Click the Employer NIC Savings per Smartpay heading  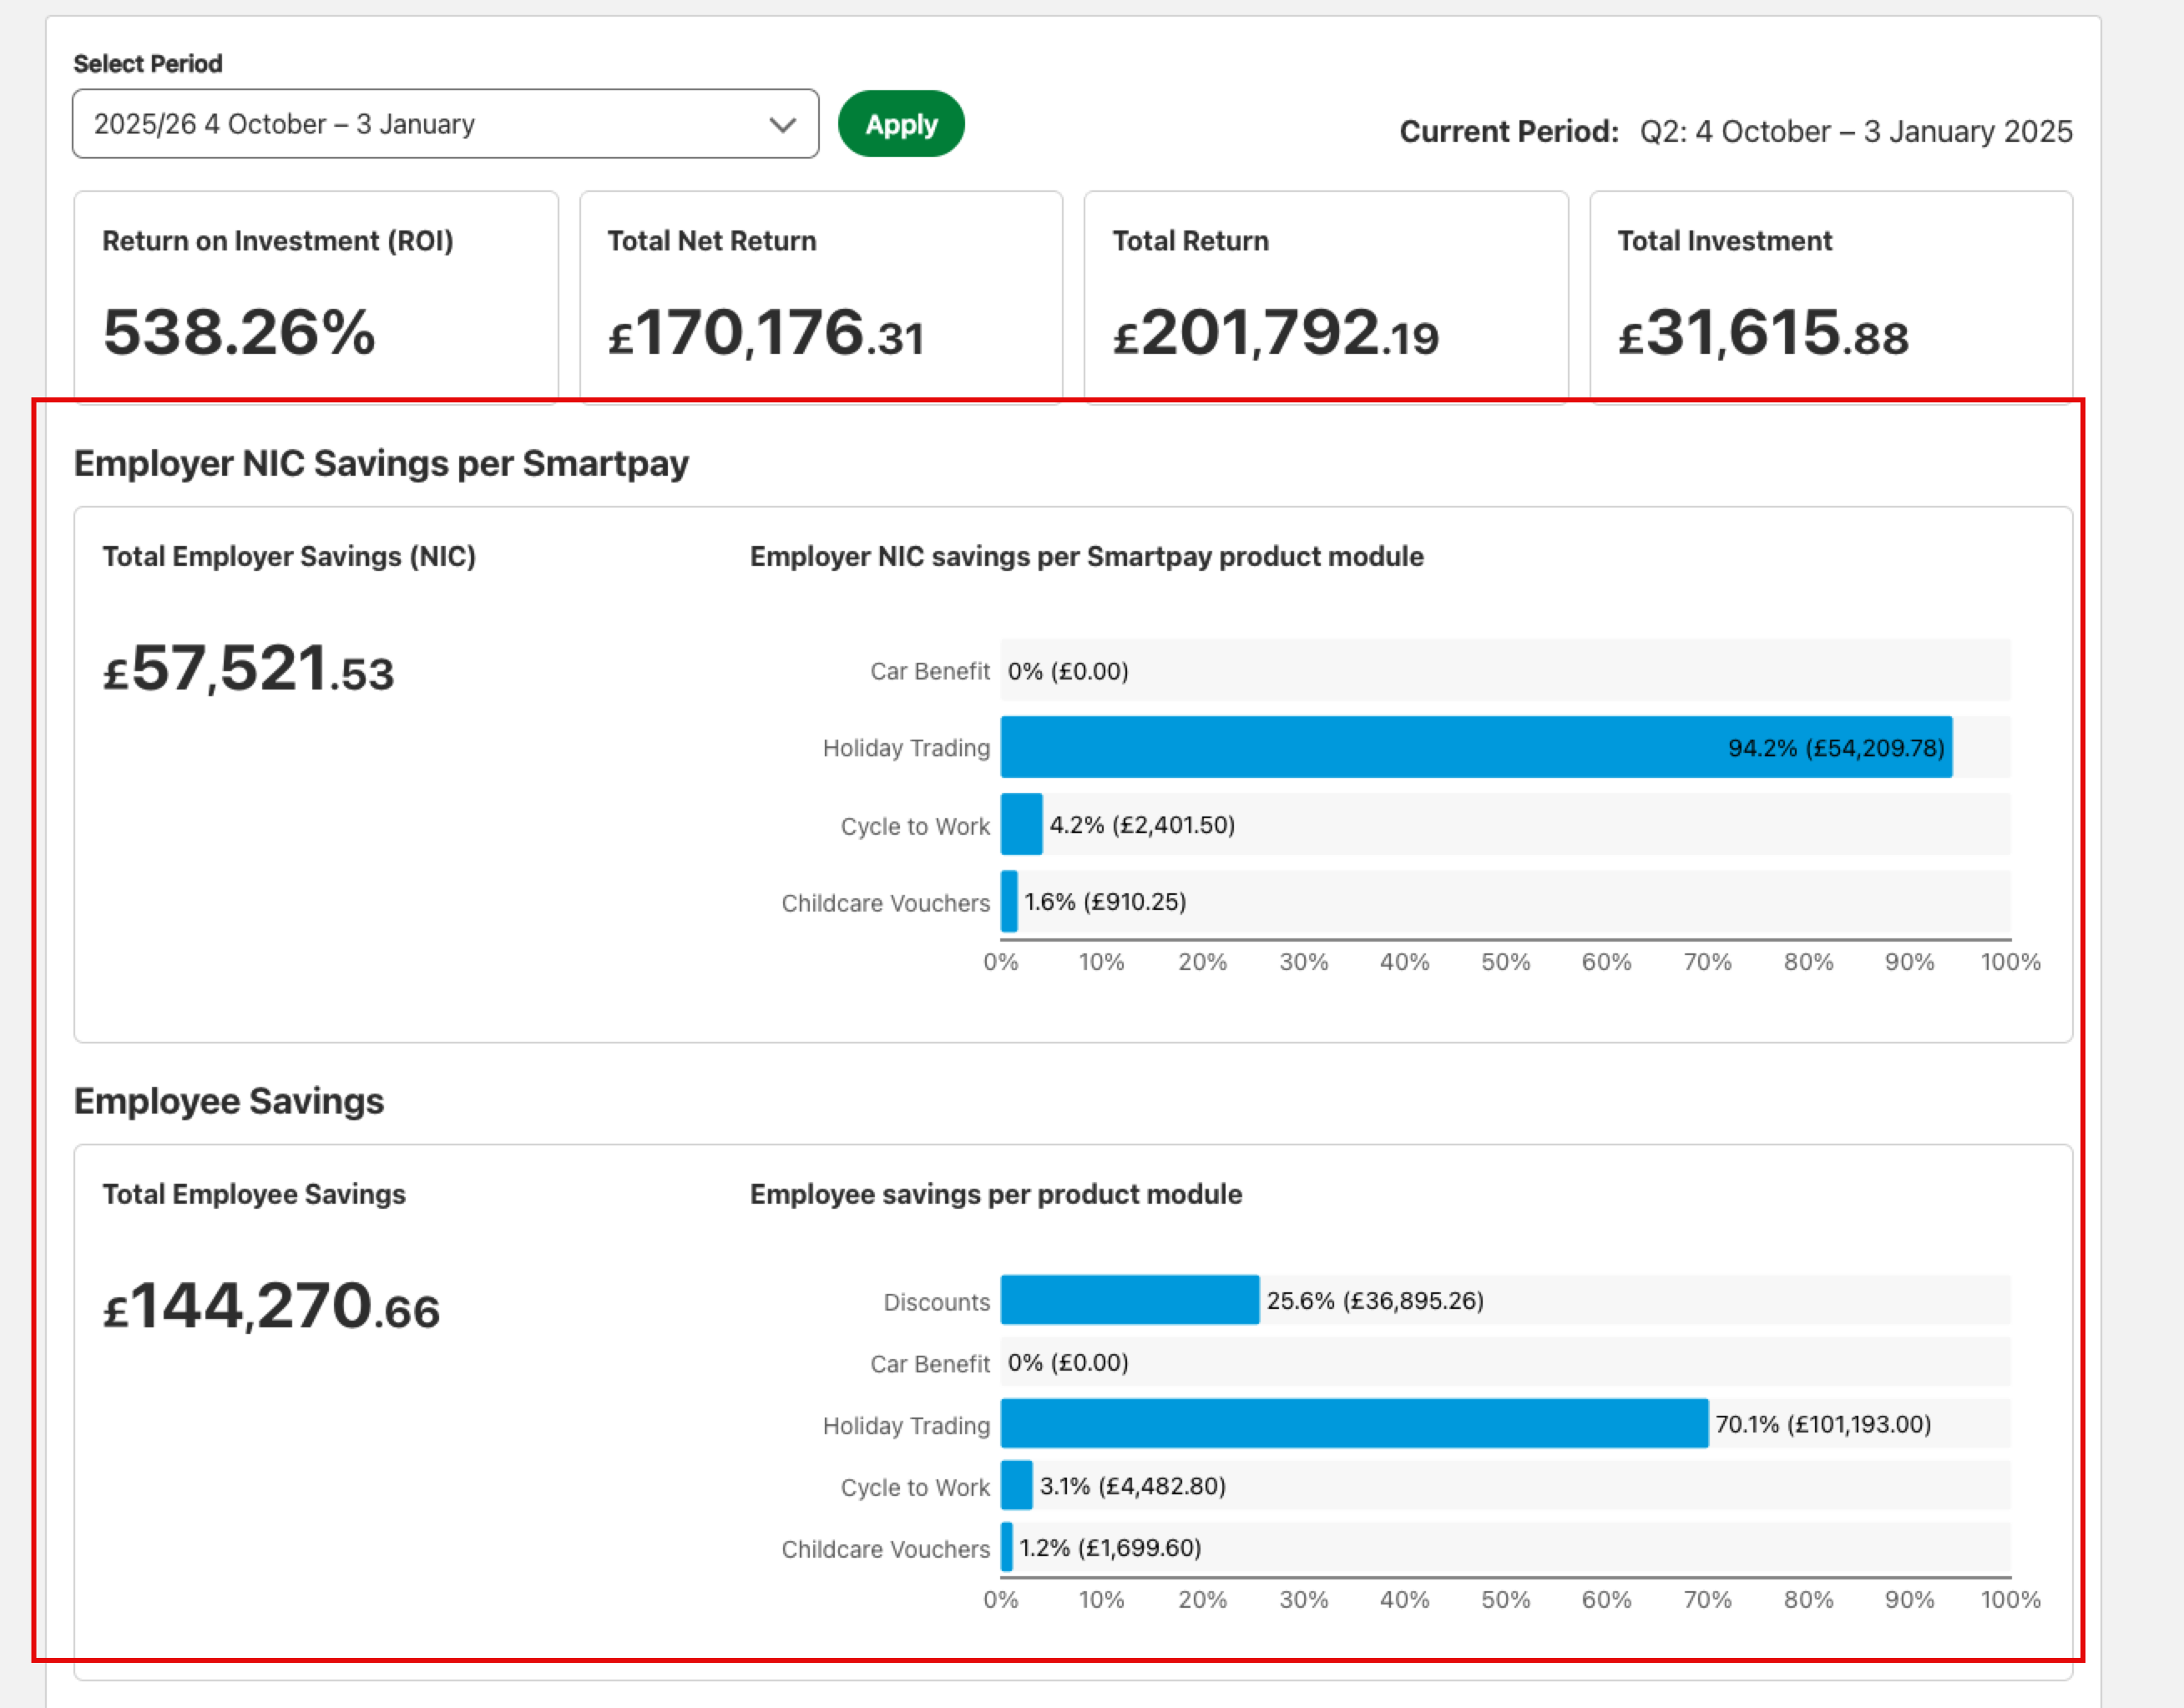381,464
